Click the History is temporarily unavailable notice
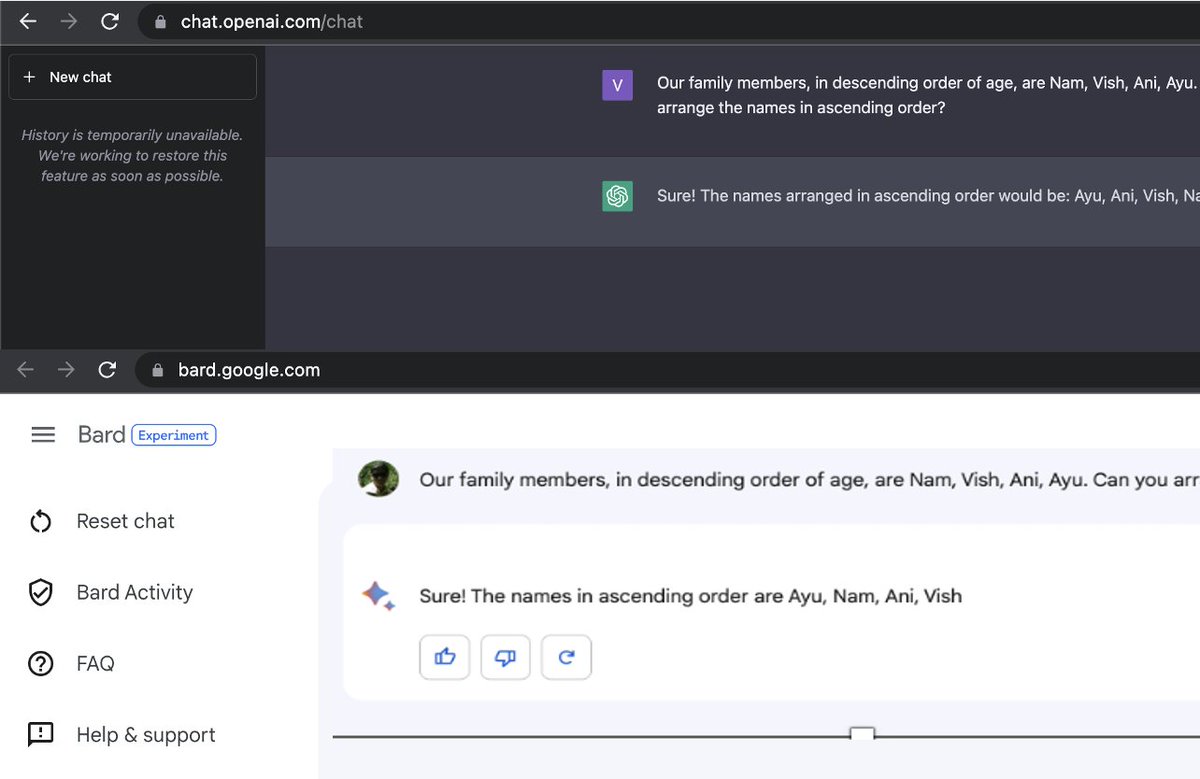Image resolution: width=1200 pixels, height=779 pixels. tap(132, 155)
